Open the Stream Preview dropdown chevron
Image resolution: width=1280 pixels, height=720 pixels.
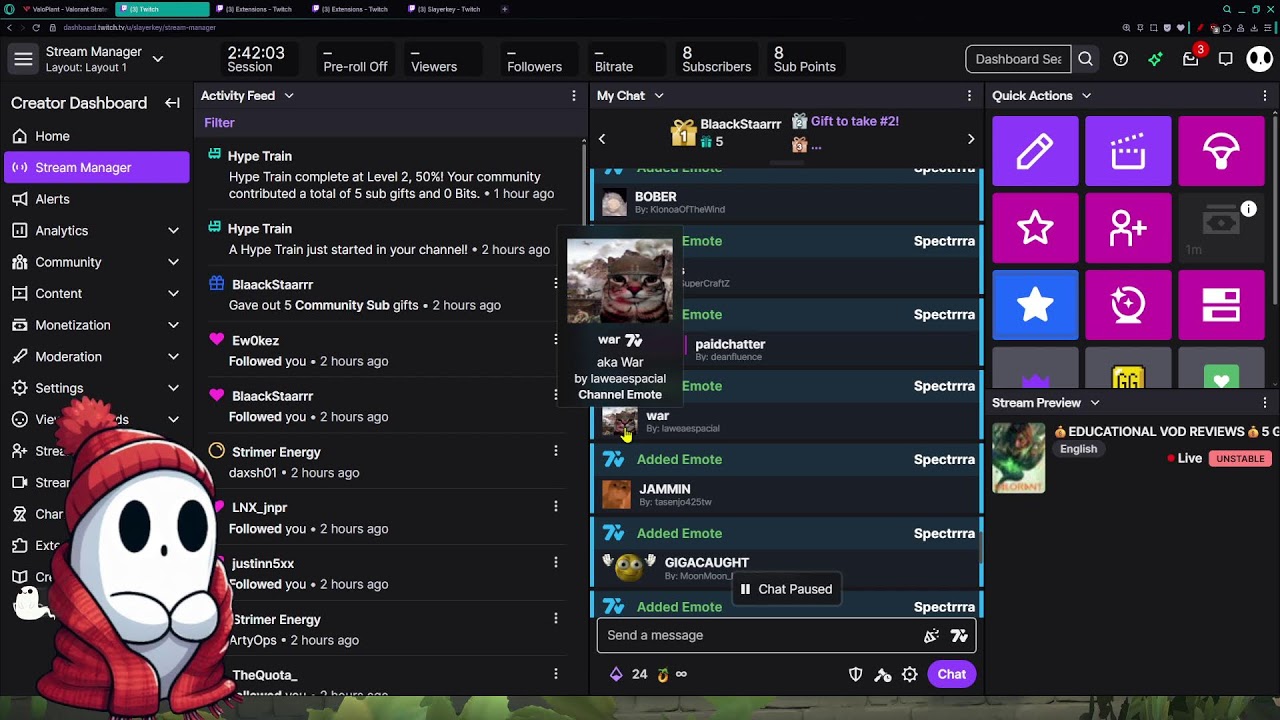tap(1095, 403)
